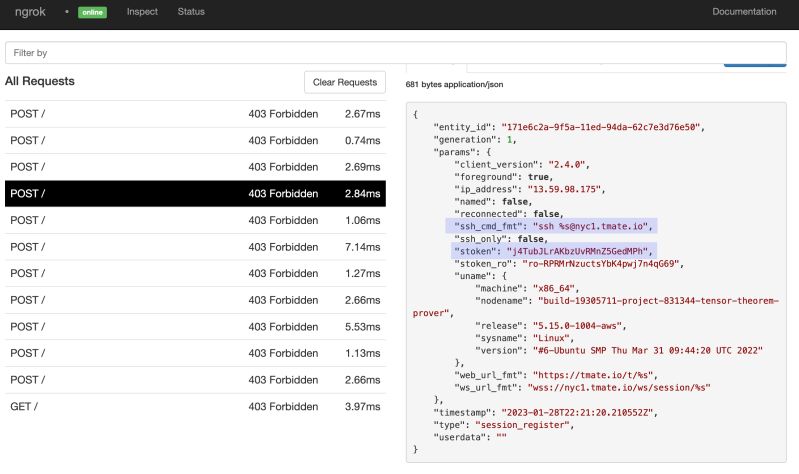Select the POST request taking 2.69ms
This screenshot has width=799, height=474.
[195, 167]
